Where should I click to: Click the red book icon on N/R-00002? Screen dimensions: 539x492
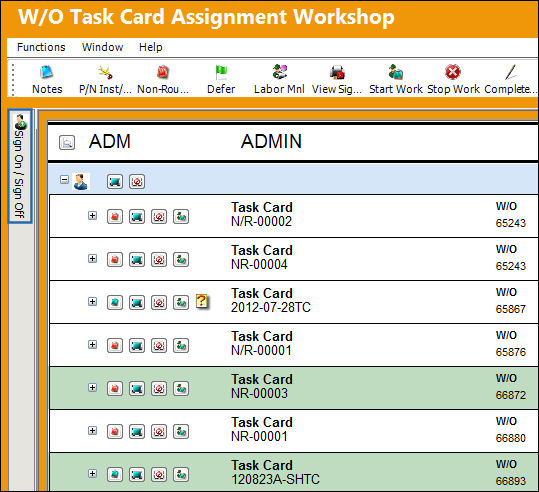[115, 217]
